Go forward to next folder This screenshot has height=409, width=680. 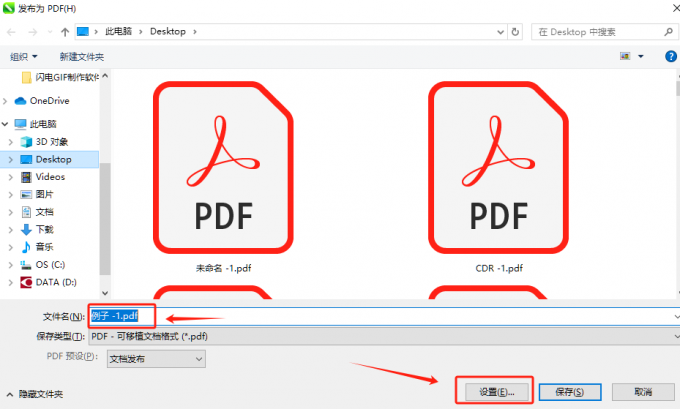(32, 32)
